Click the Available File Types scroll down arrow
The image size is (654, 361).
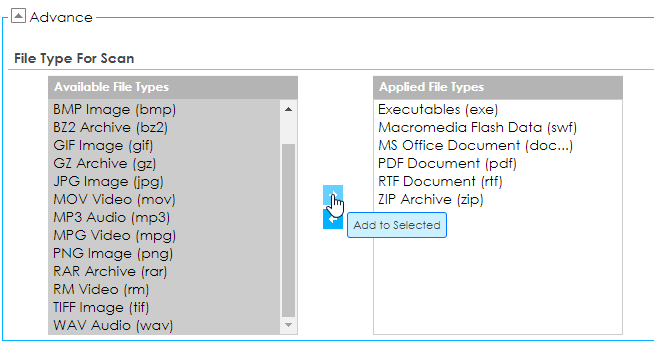point(288,325)
